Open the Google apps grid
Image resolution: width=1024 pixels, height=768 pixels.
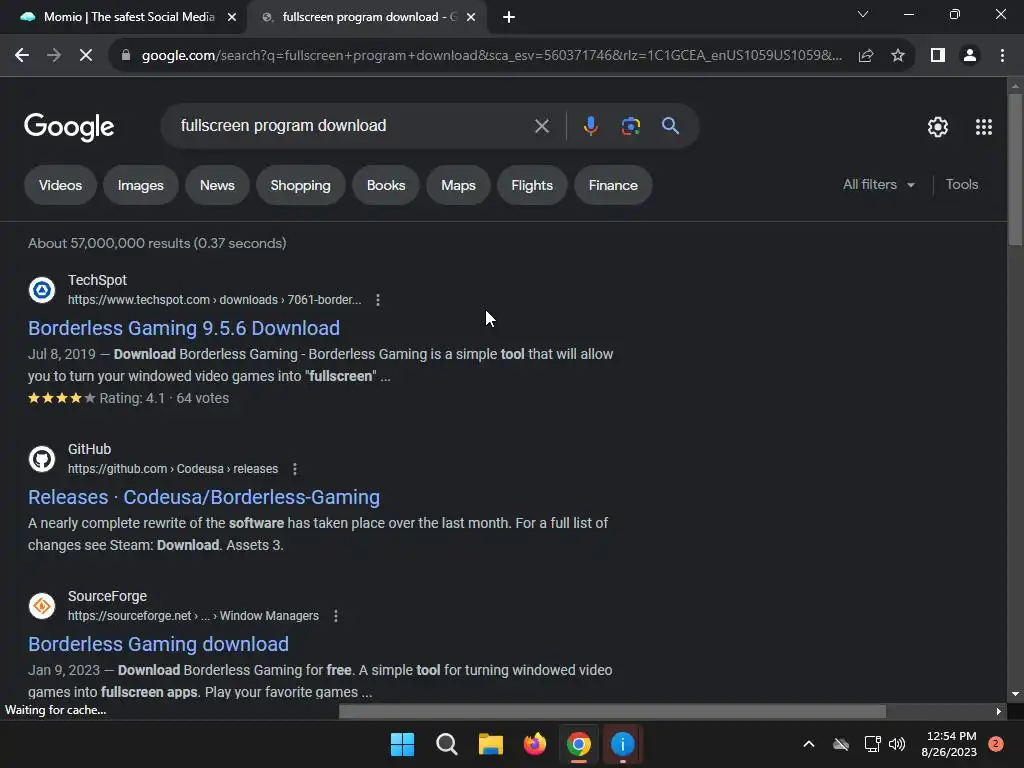point(984,127)
